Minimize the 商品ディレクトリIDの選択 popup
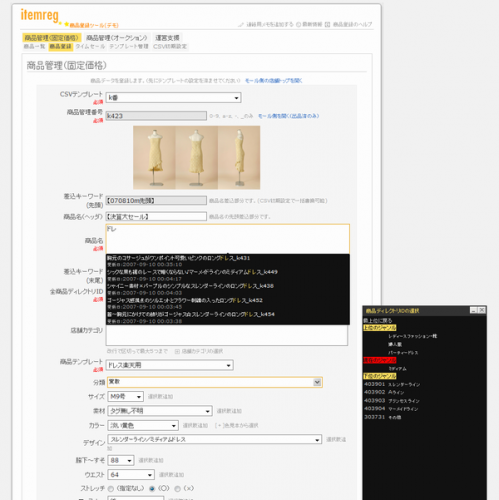Image resolution: width=499 pixels, height=500 pixels. click(x=473, y=310)
